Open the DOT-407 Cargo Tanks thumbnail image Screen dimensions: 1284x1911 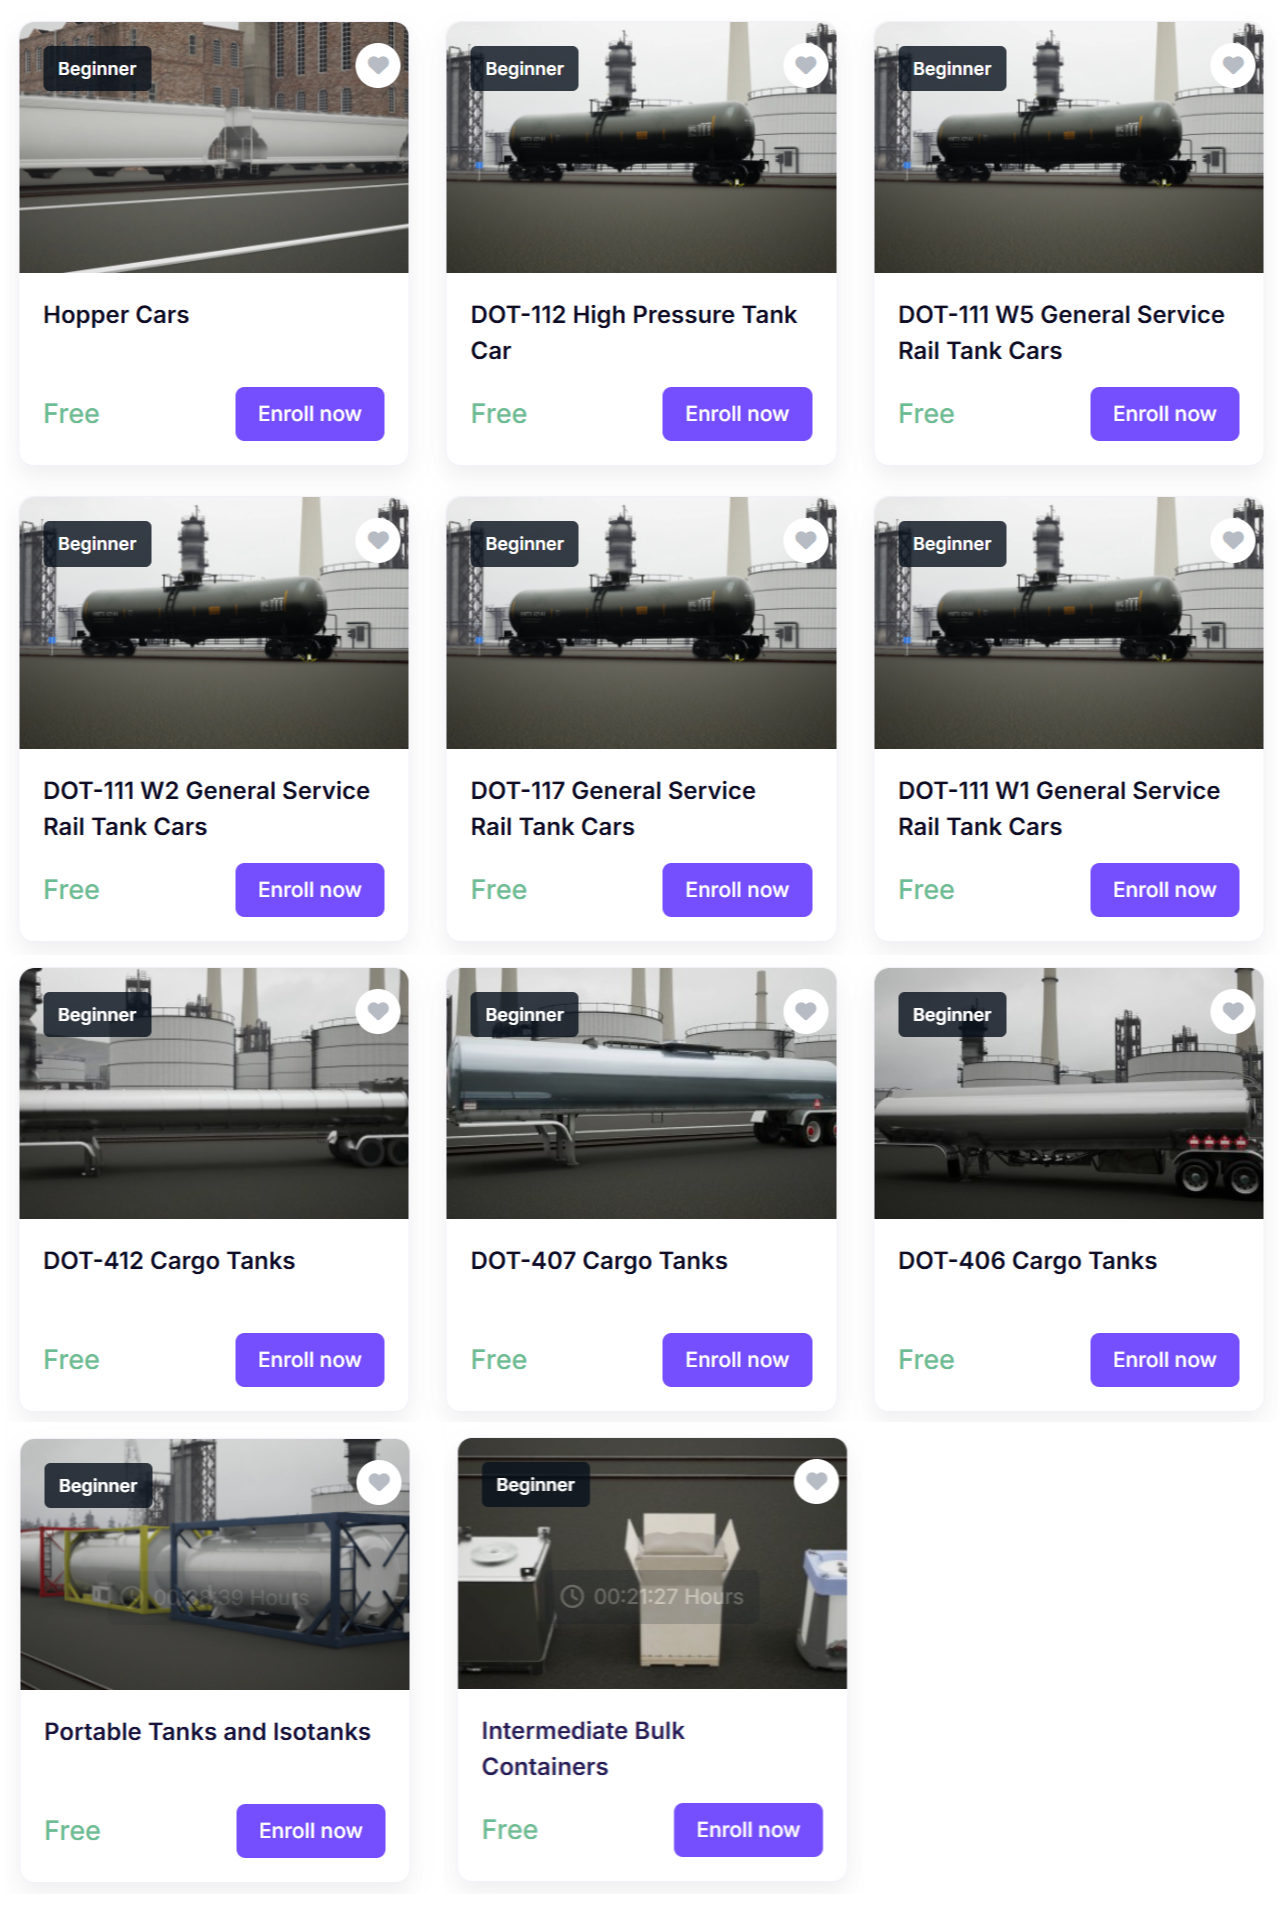pos(641,1093)
